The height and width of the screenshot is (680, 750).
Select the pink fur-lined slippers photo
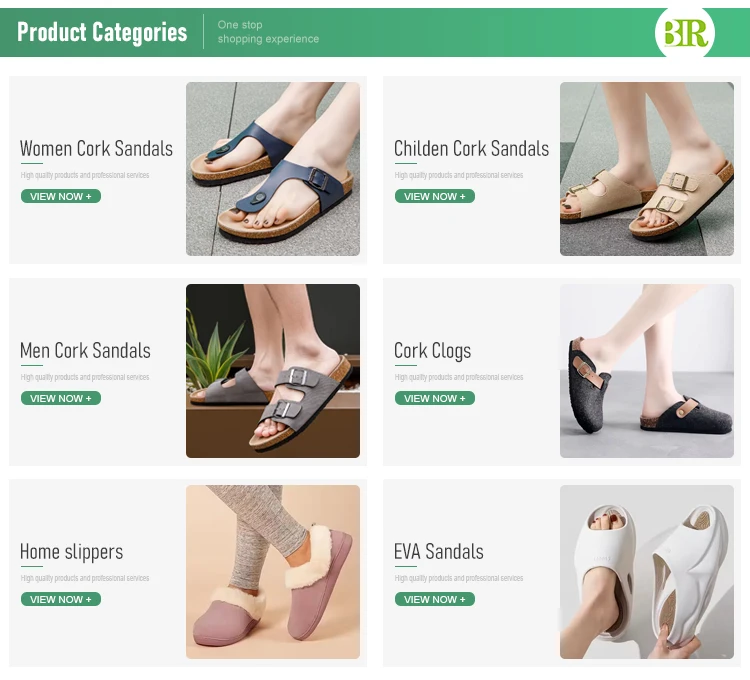click(x=273, y=572)
